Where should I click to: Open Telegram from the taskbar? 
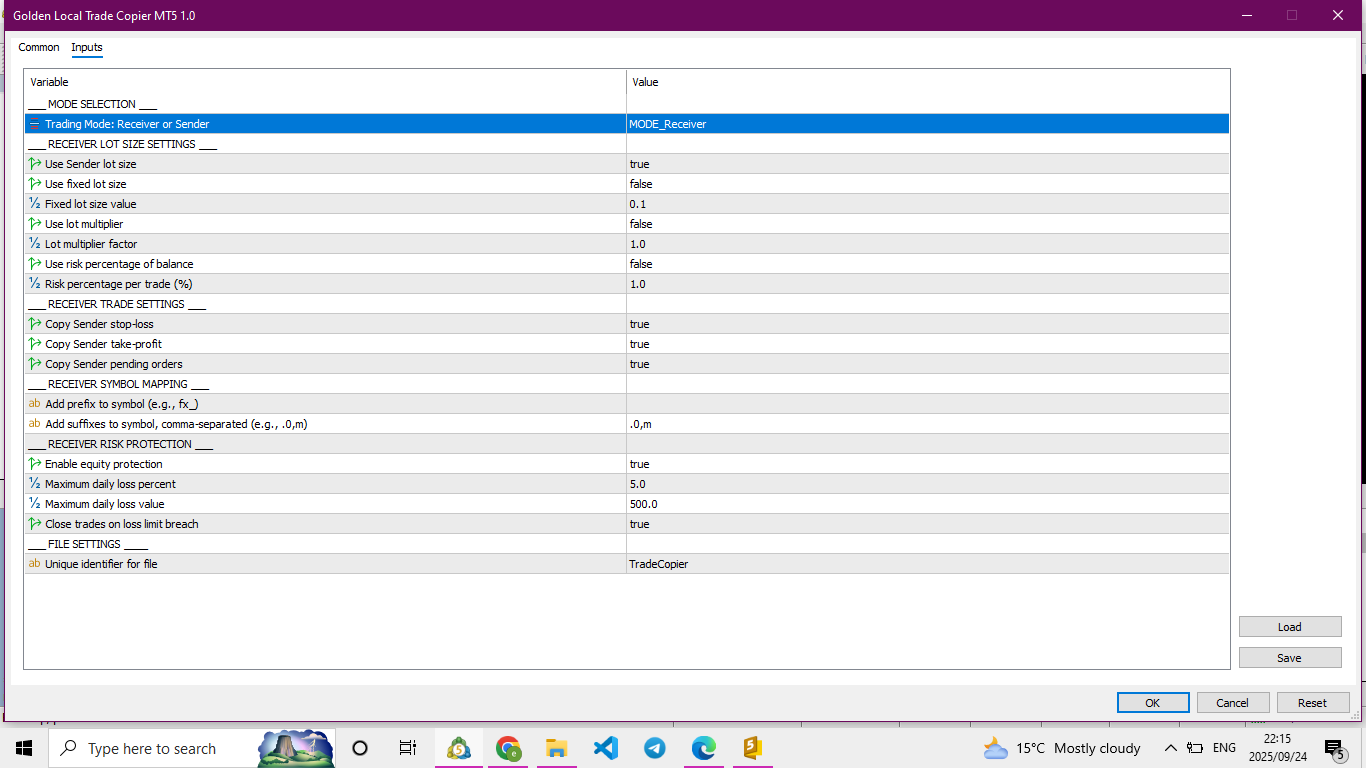click(x=655, y=748)
